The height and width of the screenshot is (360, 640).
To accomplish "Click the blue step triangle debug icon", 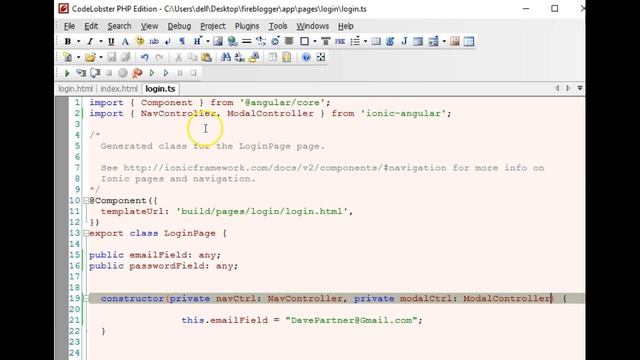I will tap(166, 73).
